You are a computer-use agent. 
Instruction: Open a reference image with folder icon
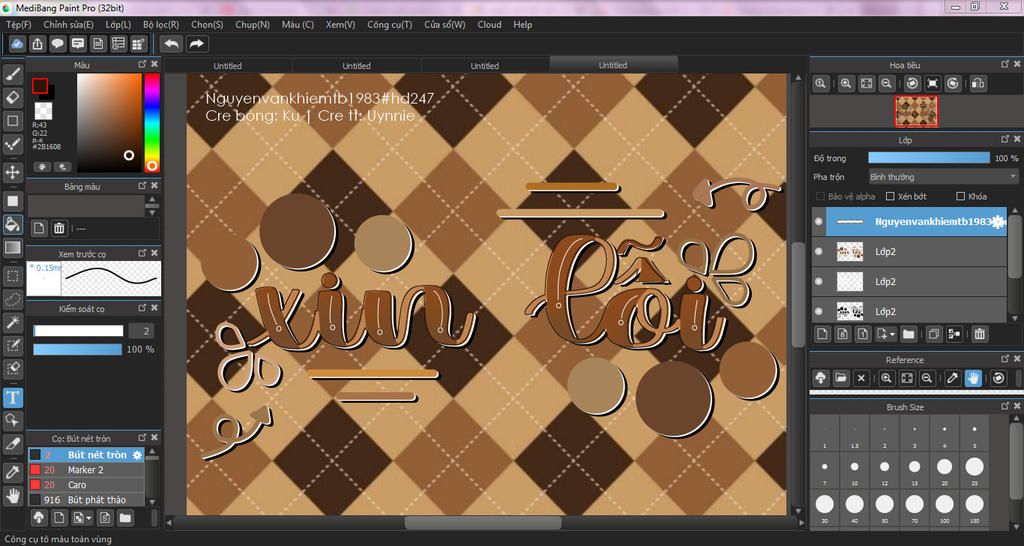pyautogui.click(x=841, y=377)
